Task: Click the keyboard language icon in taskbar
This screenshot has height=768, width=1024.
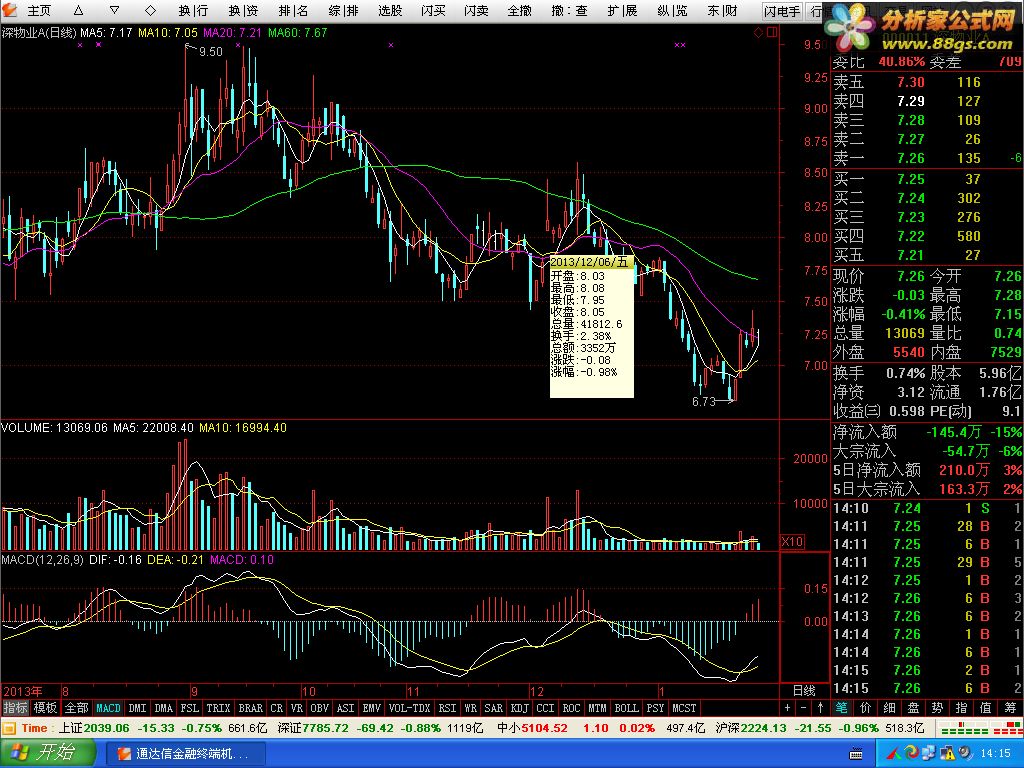Action: pos(856,754)
